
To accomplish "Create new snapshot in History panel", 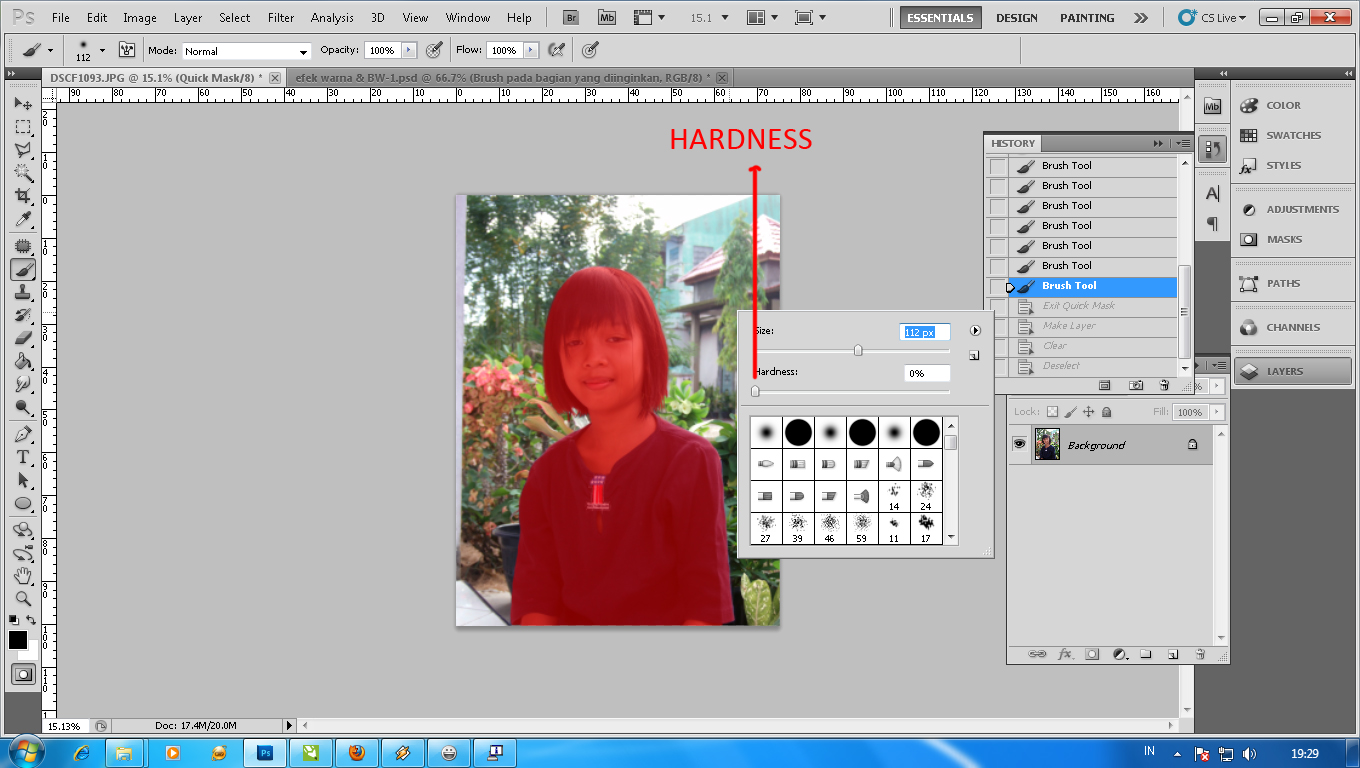I will point(1136,385).
